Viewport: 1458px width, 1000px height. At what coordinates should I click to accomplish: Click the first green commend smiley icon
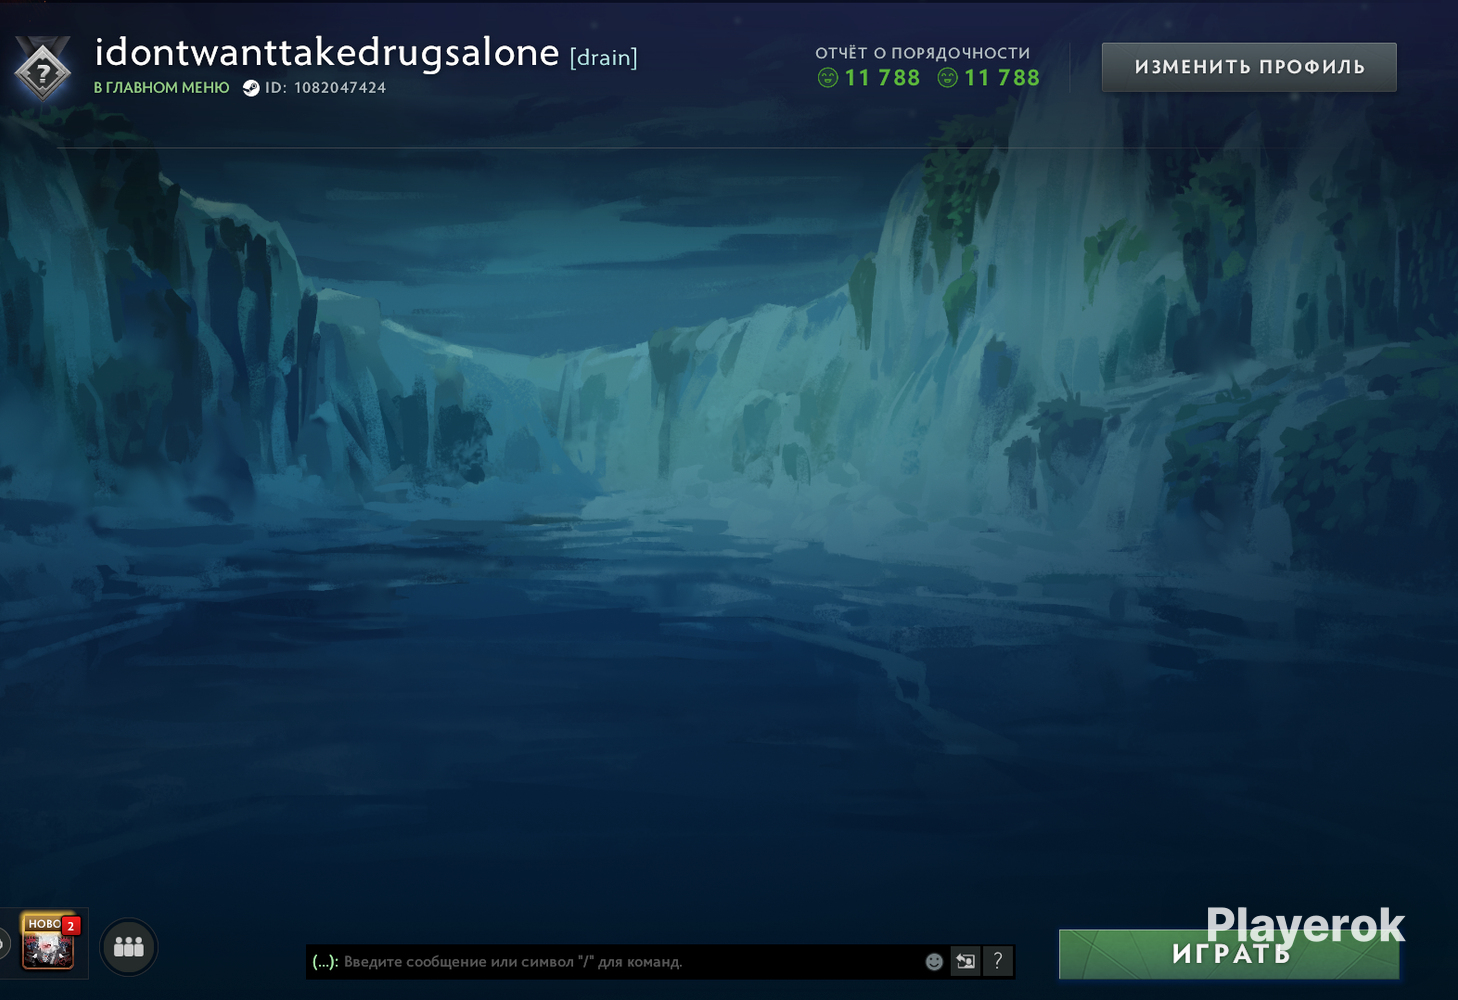click(828, 78)
